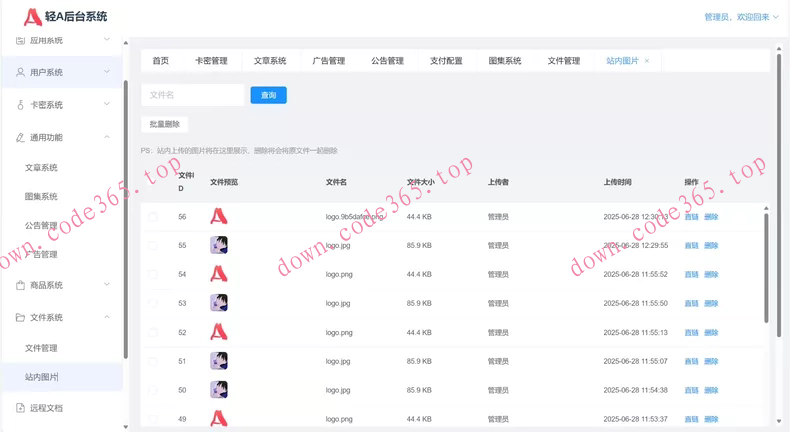Viewport: 790px width, 432px height.
Task: Switch to 卡密管理 tab
Action: coord(212,61)
